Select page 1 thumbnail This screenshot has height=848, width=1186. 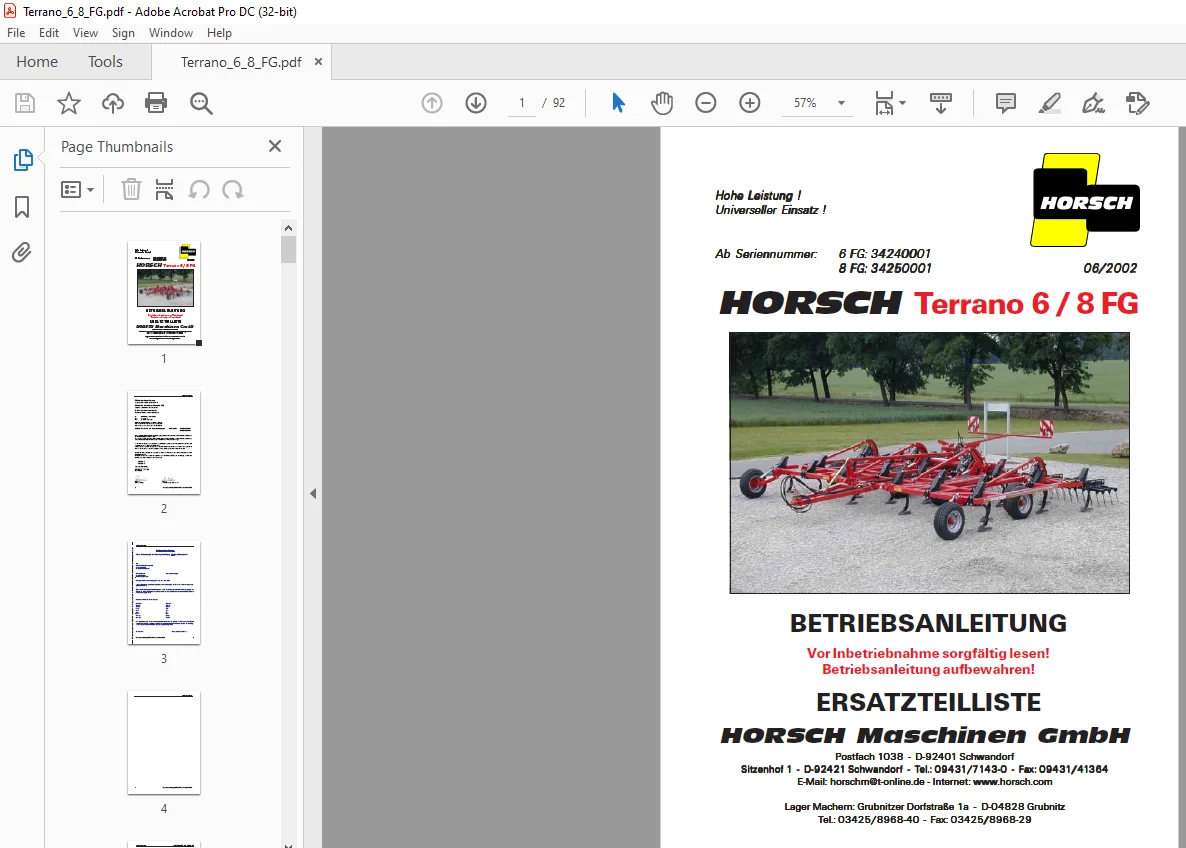click(164, 293)
